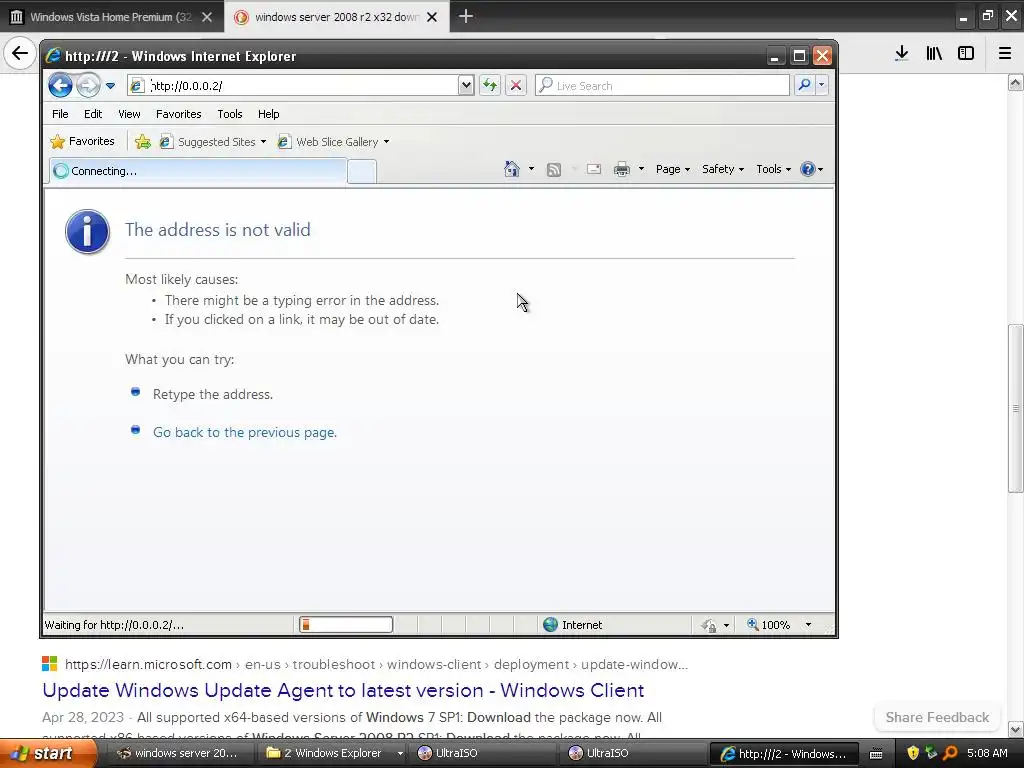Click the page loading progress bar

pyautogui.click(x=346, y=625)
